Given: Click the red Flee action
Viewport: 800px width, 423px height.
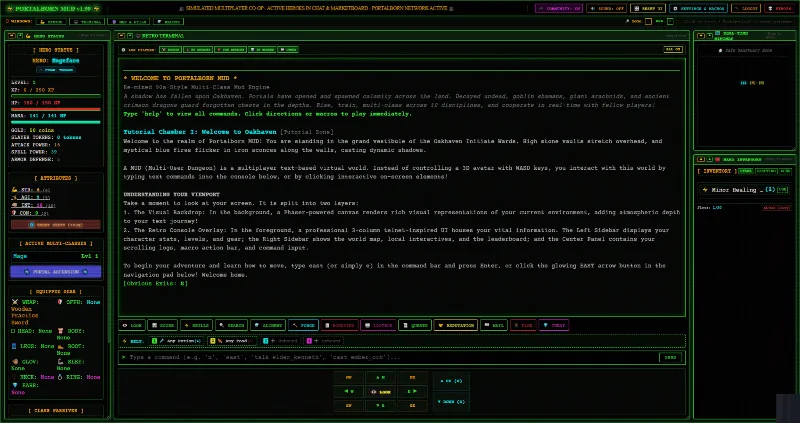Looking at the screenshot, I should (x=523, y=325).
